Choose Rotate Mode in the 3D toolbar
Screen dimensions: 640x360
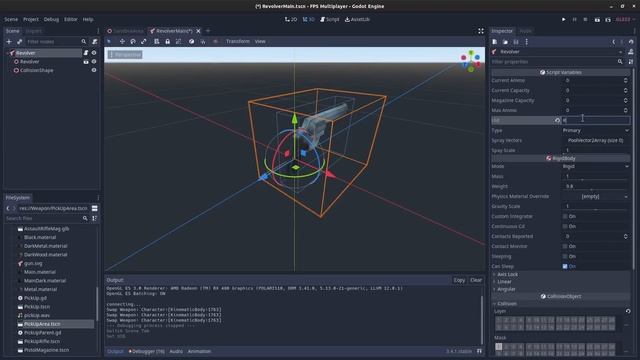click(133, 41)
